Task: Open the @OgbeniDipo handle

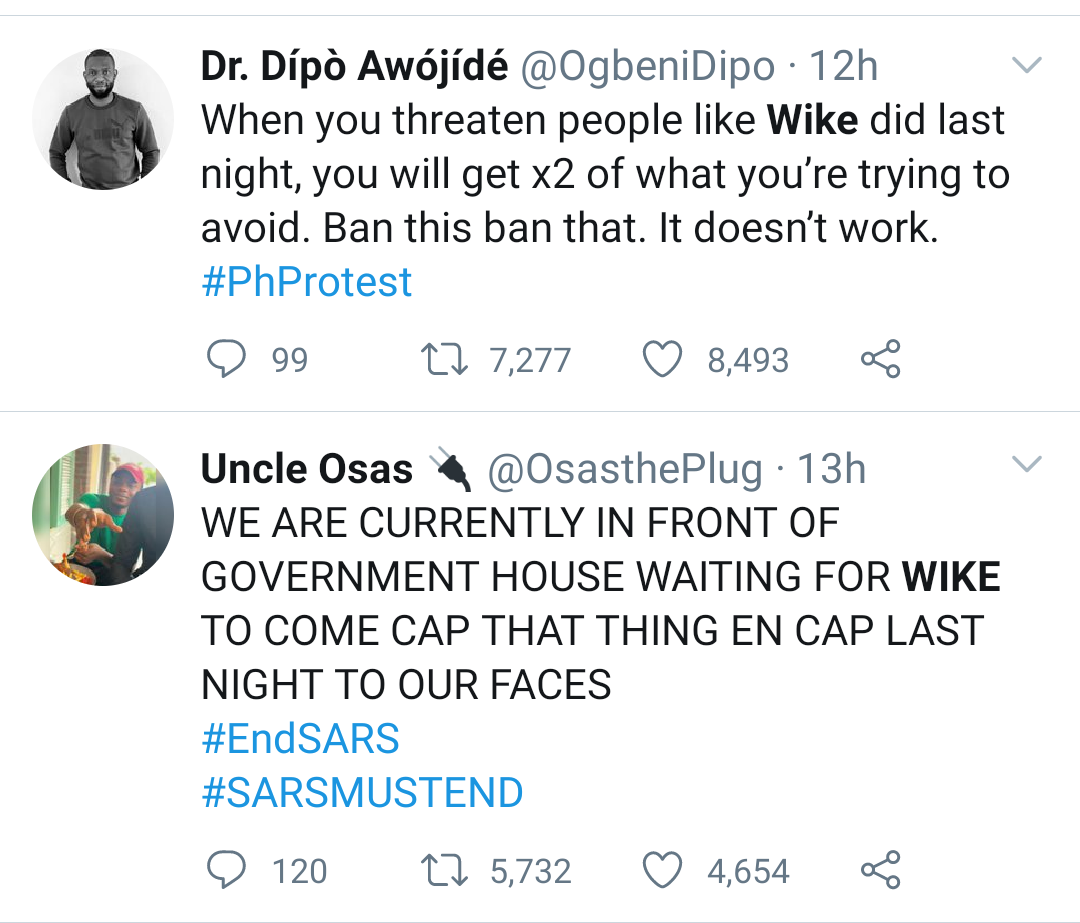Action: pyautogui.click(x=646, y=67)
